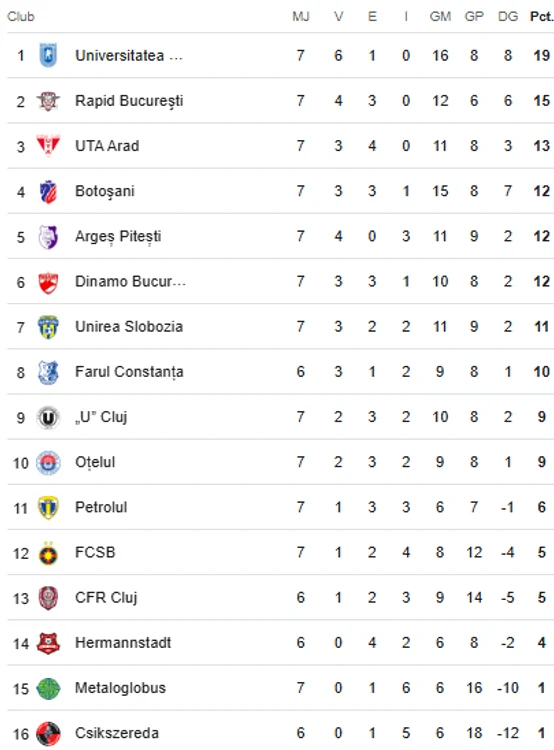Click the Universitatea club crest icon

pyautogui.click(x=48, y=55)
